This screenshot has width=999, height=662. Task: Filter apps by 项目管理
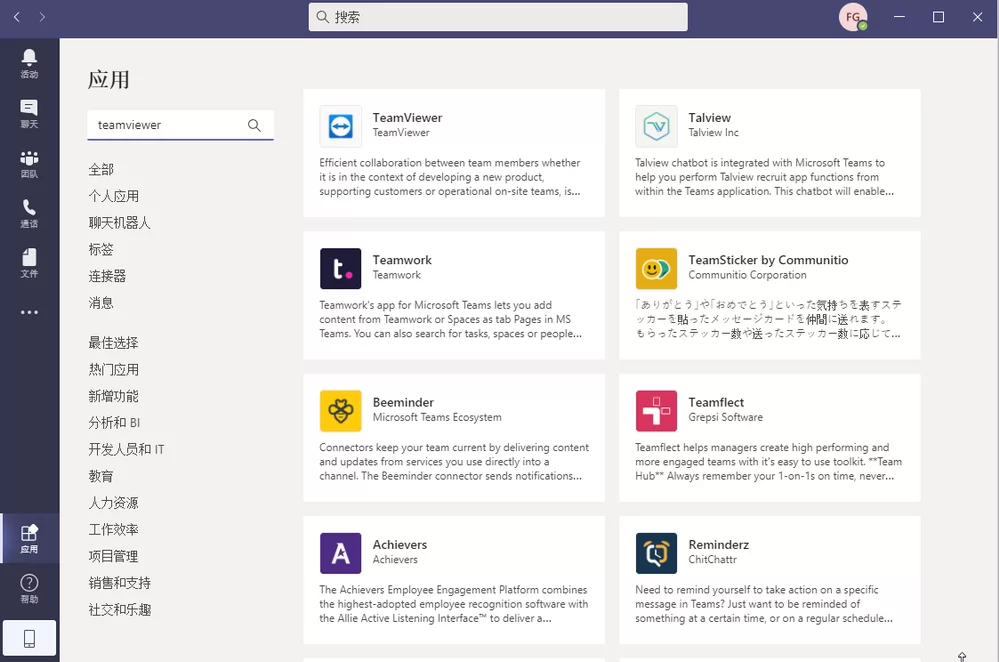pos(113,556)
